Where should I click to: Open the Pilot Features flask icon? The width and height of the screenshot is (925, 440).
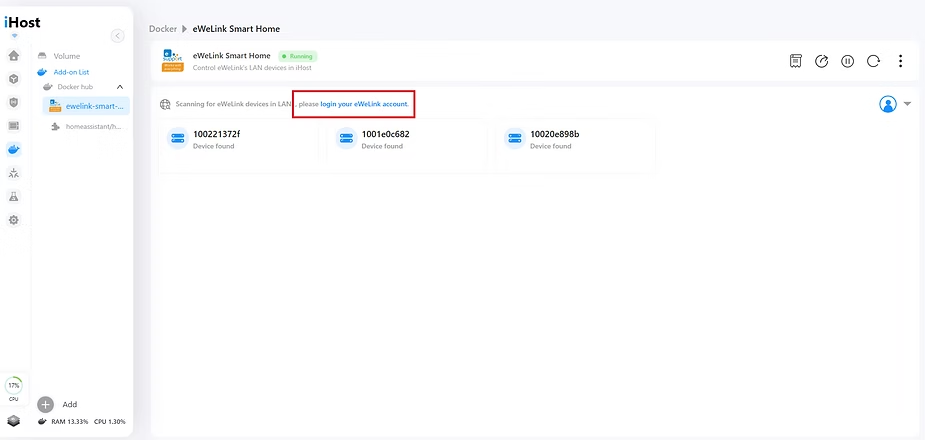pyautogui.click(x=14, y=197)
